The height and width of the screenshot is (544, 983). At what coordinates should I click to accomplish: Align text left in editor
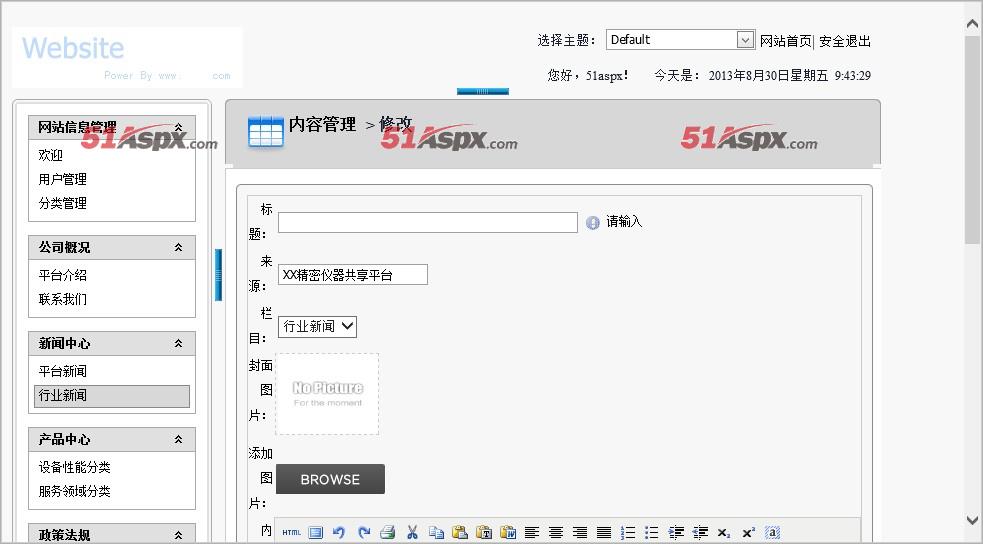pyautogui.click(x=532, y=533)
